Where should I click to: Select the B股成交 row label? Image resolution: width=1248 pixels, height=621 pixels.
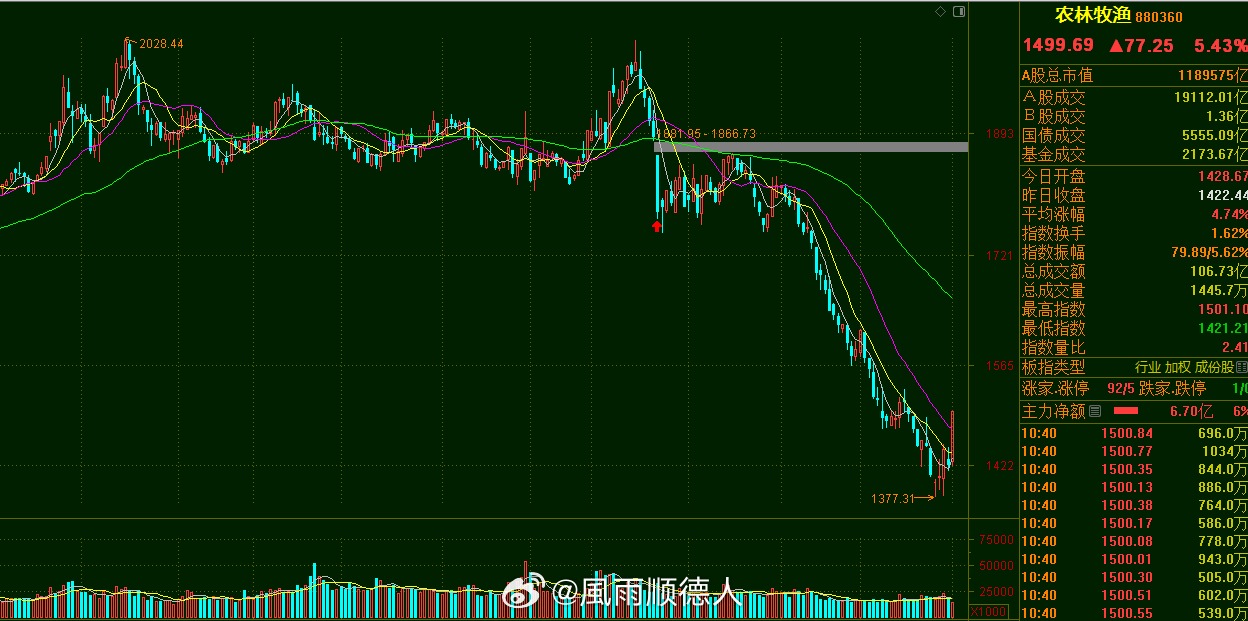click(1053, 116)
